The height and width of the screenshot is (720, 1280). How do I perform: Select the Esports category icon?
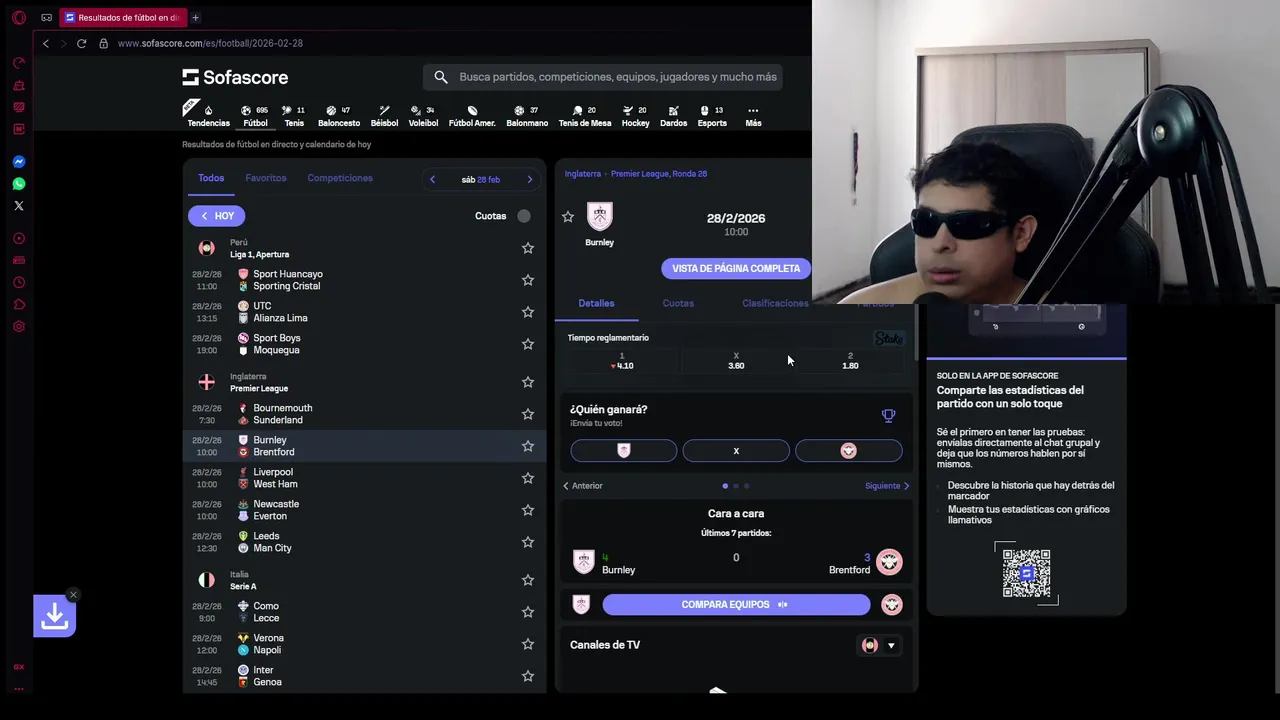[x=712, y=116]
